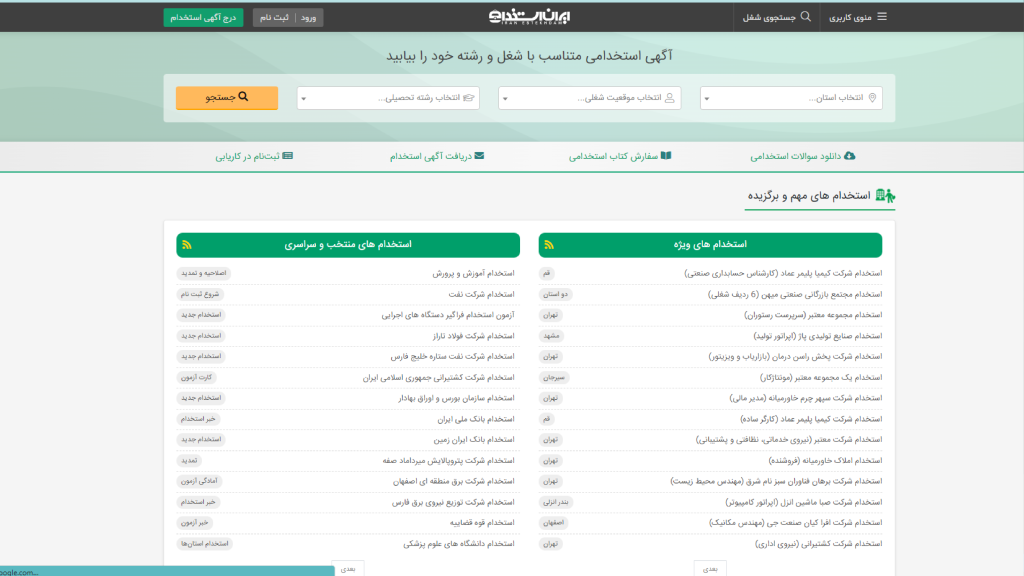Click the درج آگهی استخدام button
The height and width of the screenshot is (576, 1024).
pyautogui.click(x=203, y=18)
